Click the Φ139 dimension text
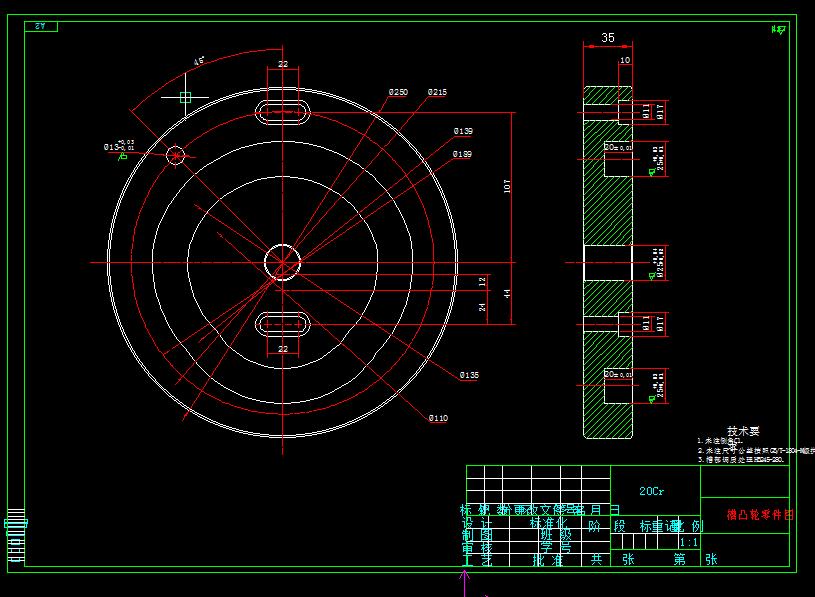 [x=463, y=130]
